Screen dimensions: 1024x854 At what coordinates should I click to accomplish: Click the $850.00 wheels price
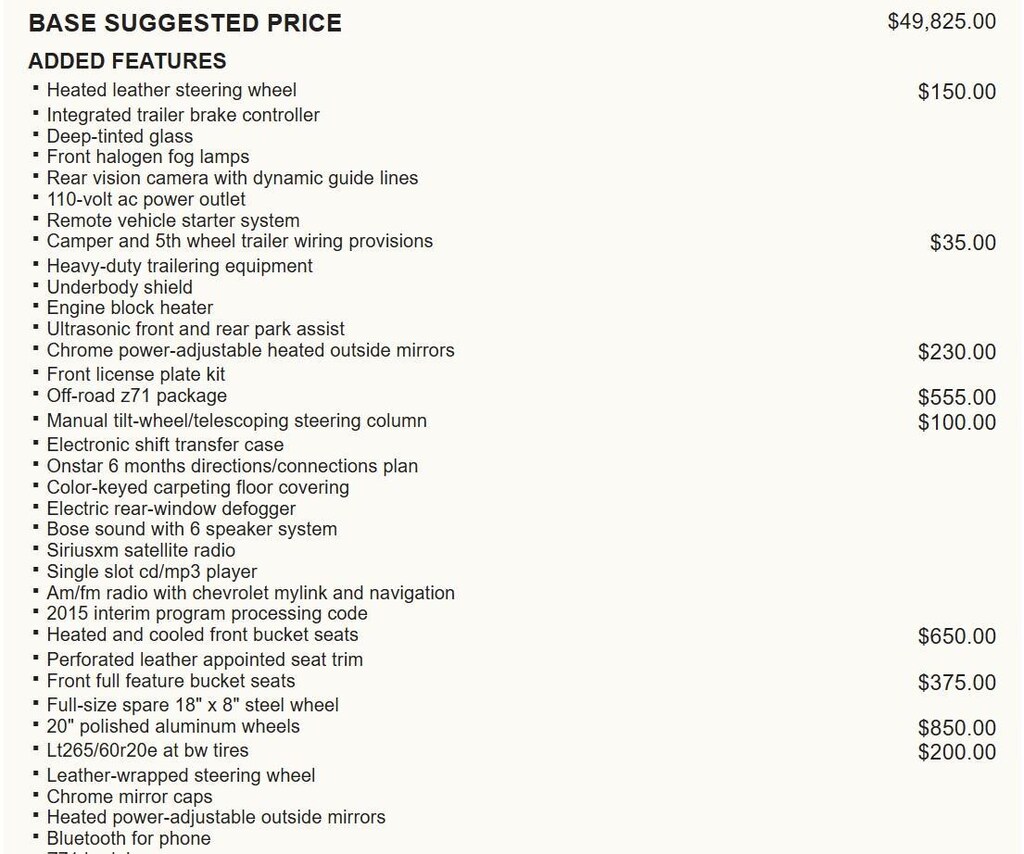(x=956, y=728)
